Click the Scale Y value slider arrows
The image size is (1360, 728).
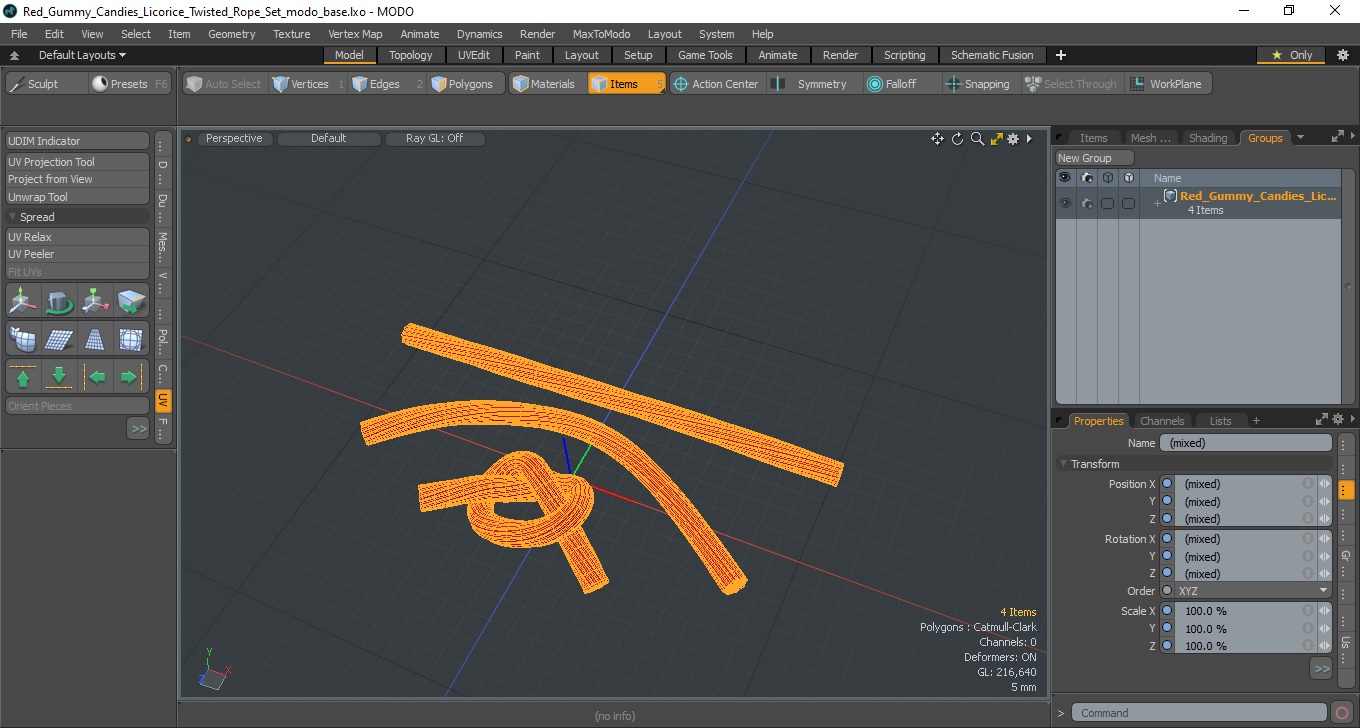point(1325,629)
